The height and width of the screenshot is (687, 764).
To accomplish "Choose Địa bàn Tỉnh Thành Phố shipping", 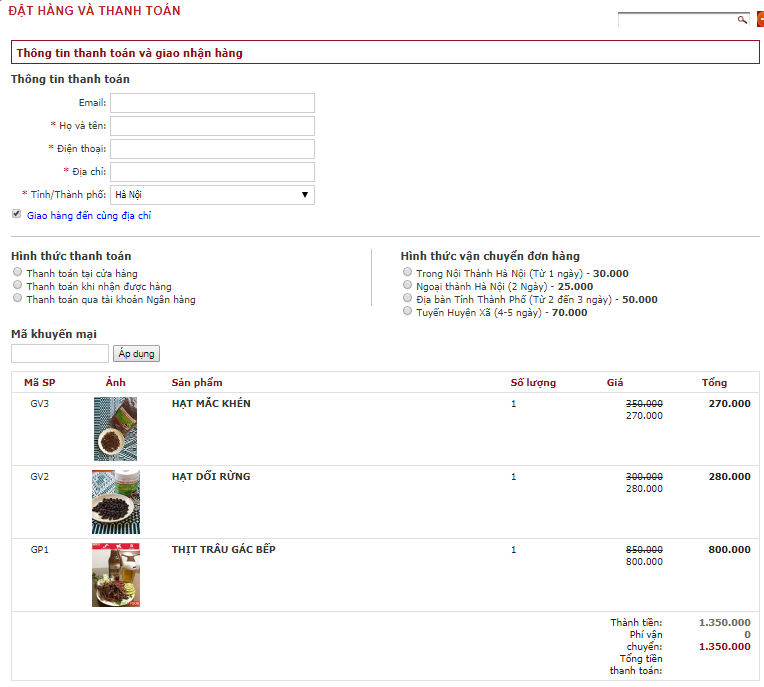I will coord(407,298).
